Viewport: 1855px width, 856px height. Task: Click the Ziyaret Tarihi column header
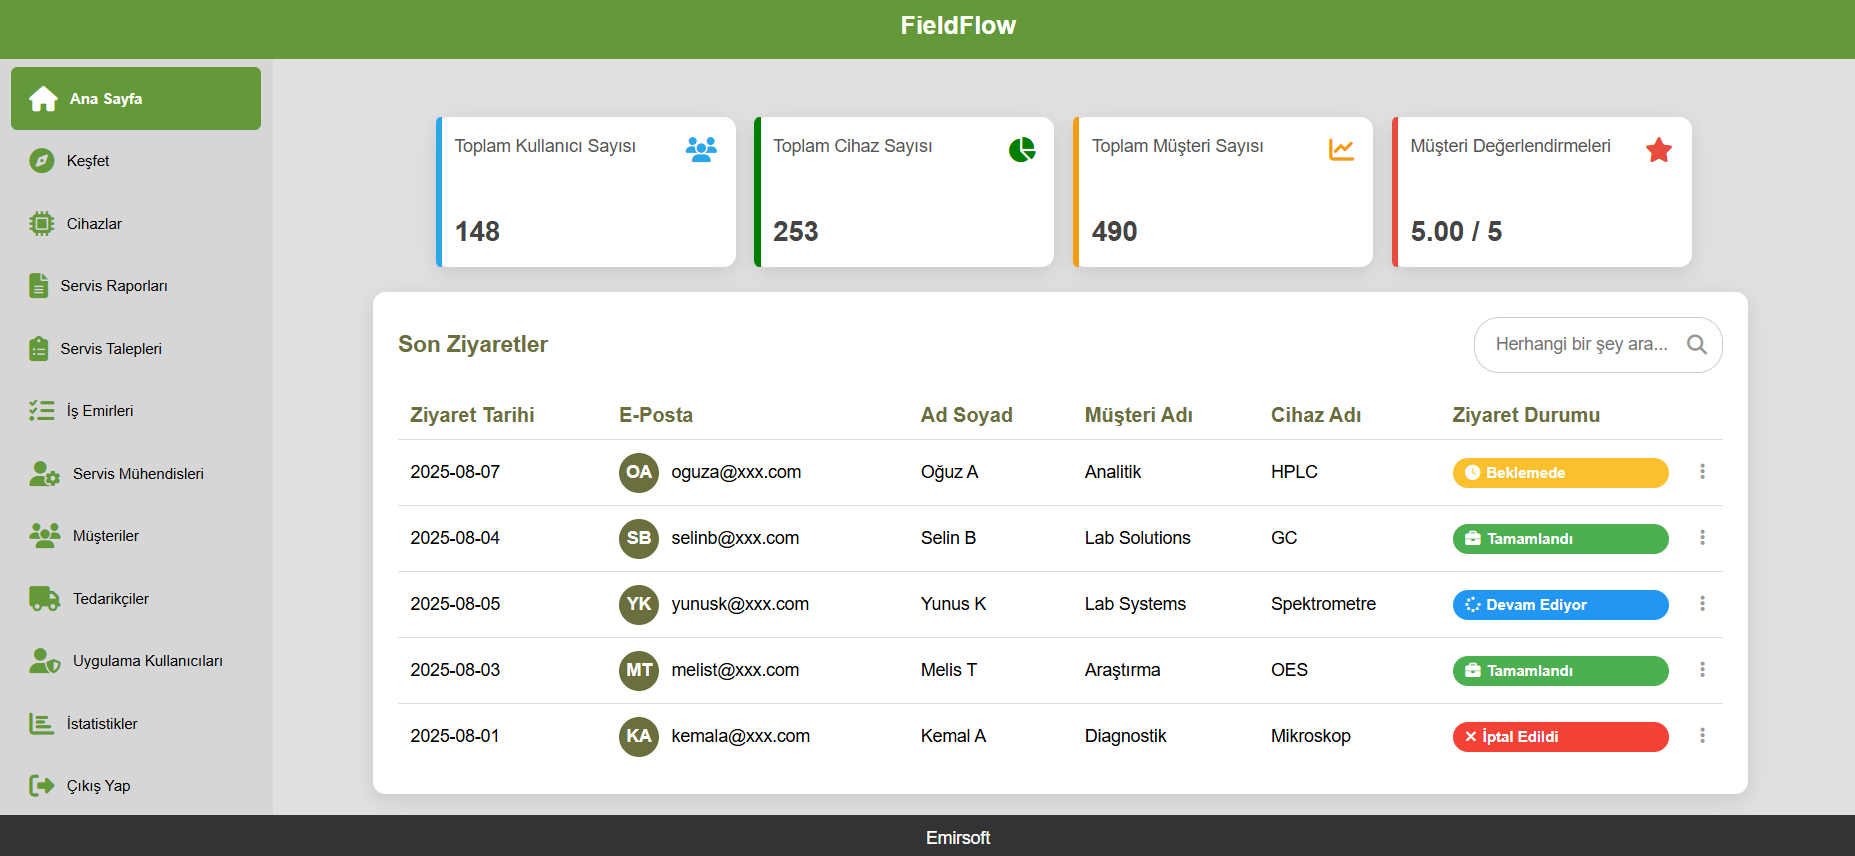472,415
